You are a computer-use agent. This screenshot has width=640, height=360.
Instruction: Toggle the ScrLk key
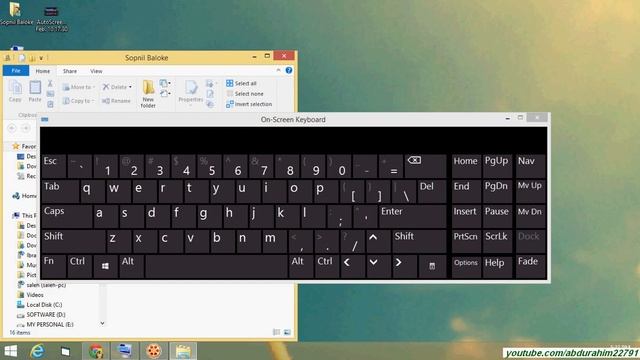(497, 241)
